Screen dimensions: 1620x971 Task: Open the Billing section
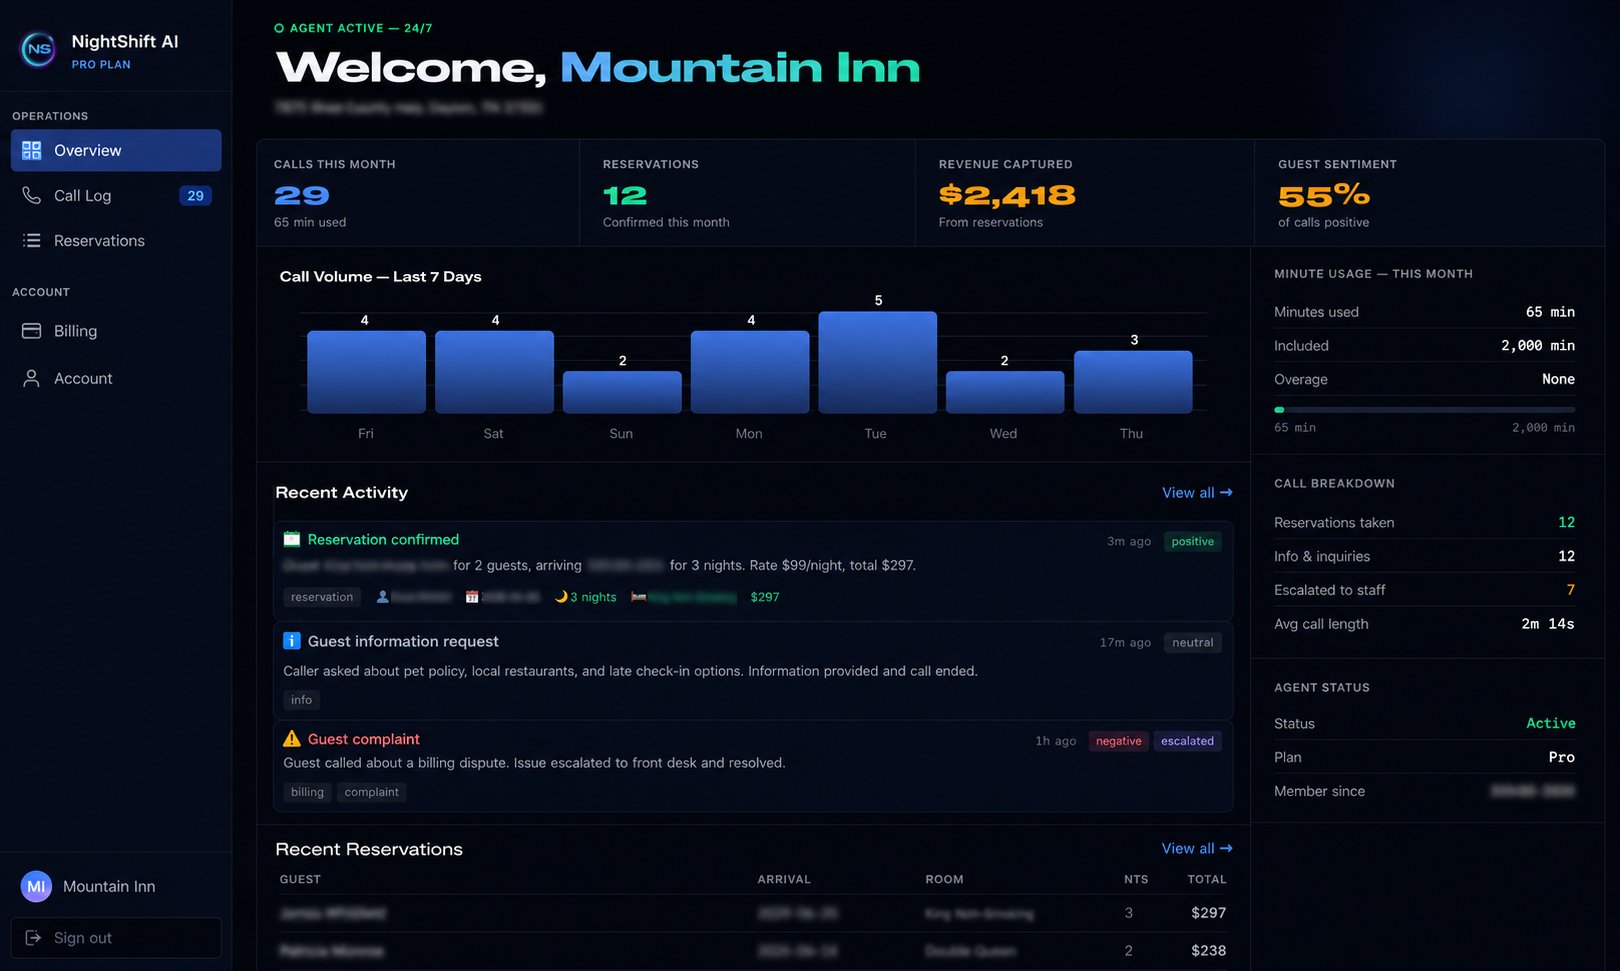click(x=116, y=330)
